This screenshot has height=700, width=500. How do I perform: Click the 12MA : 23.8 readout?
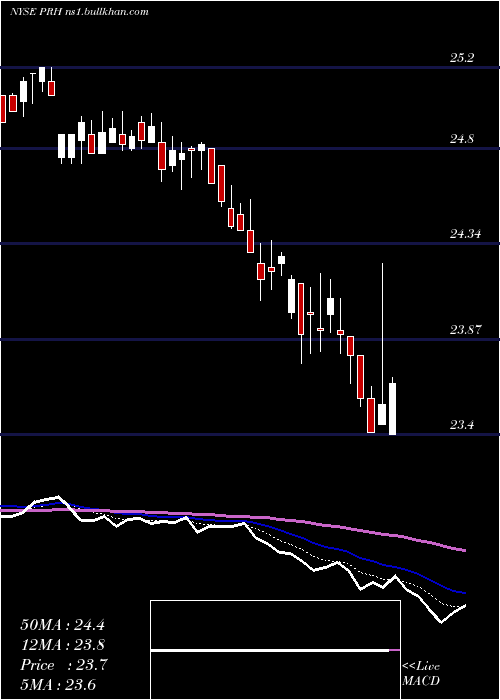coord(62,645)
